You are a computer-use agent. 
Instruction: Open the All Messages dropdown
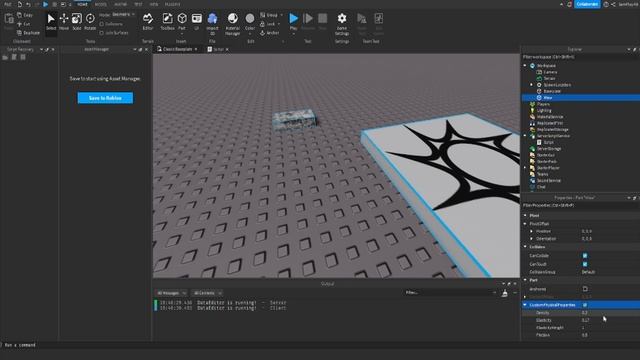[x=171, y=293]
